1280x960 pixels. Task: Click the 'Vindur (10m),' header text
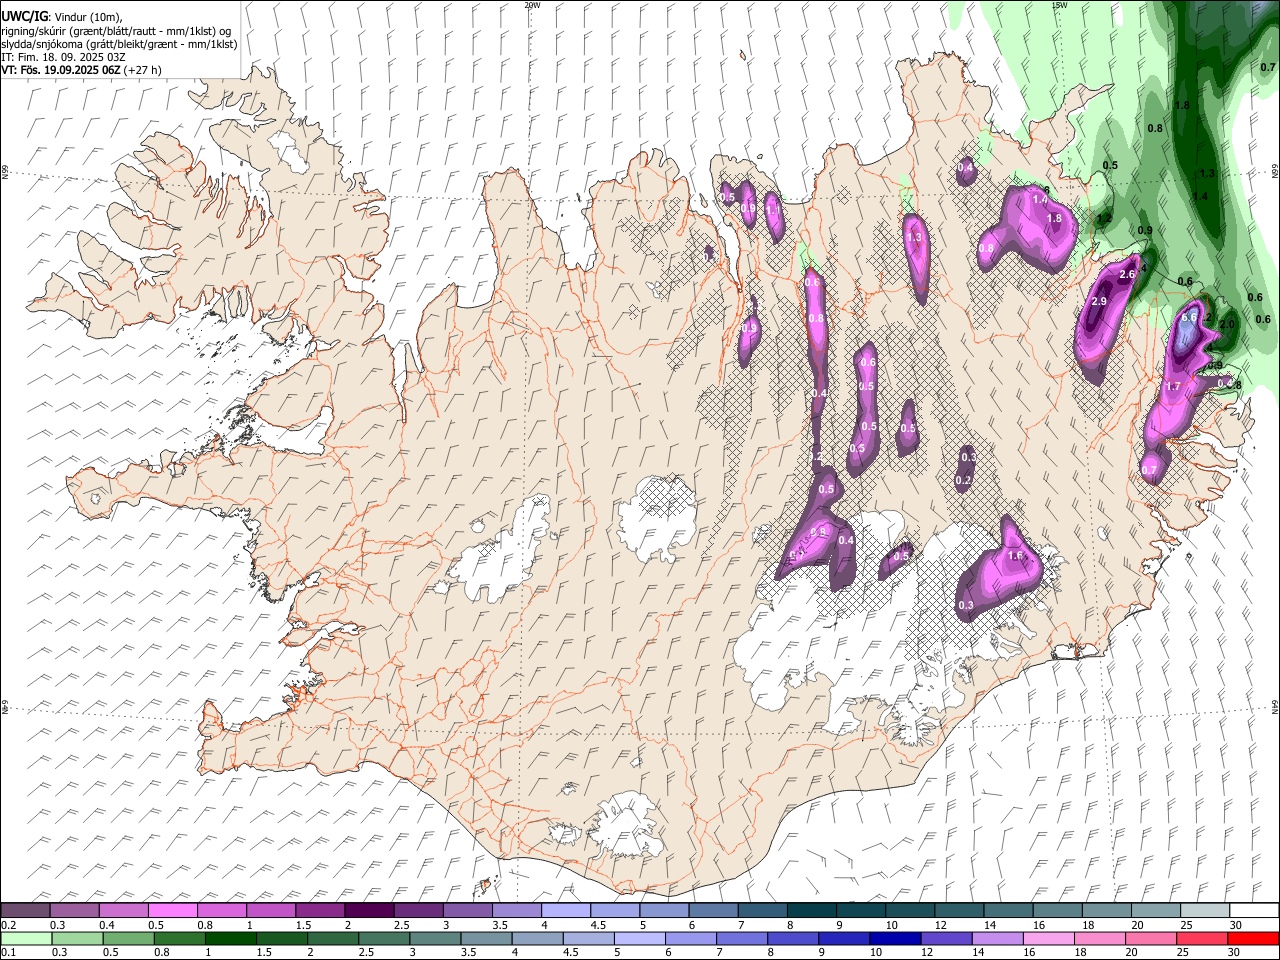[88, 17]
